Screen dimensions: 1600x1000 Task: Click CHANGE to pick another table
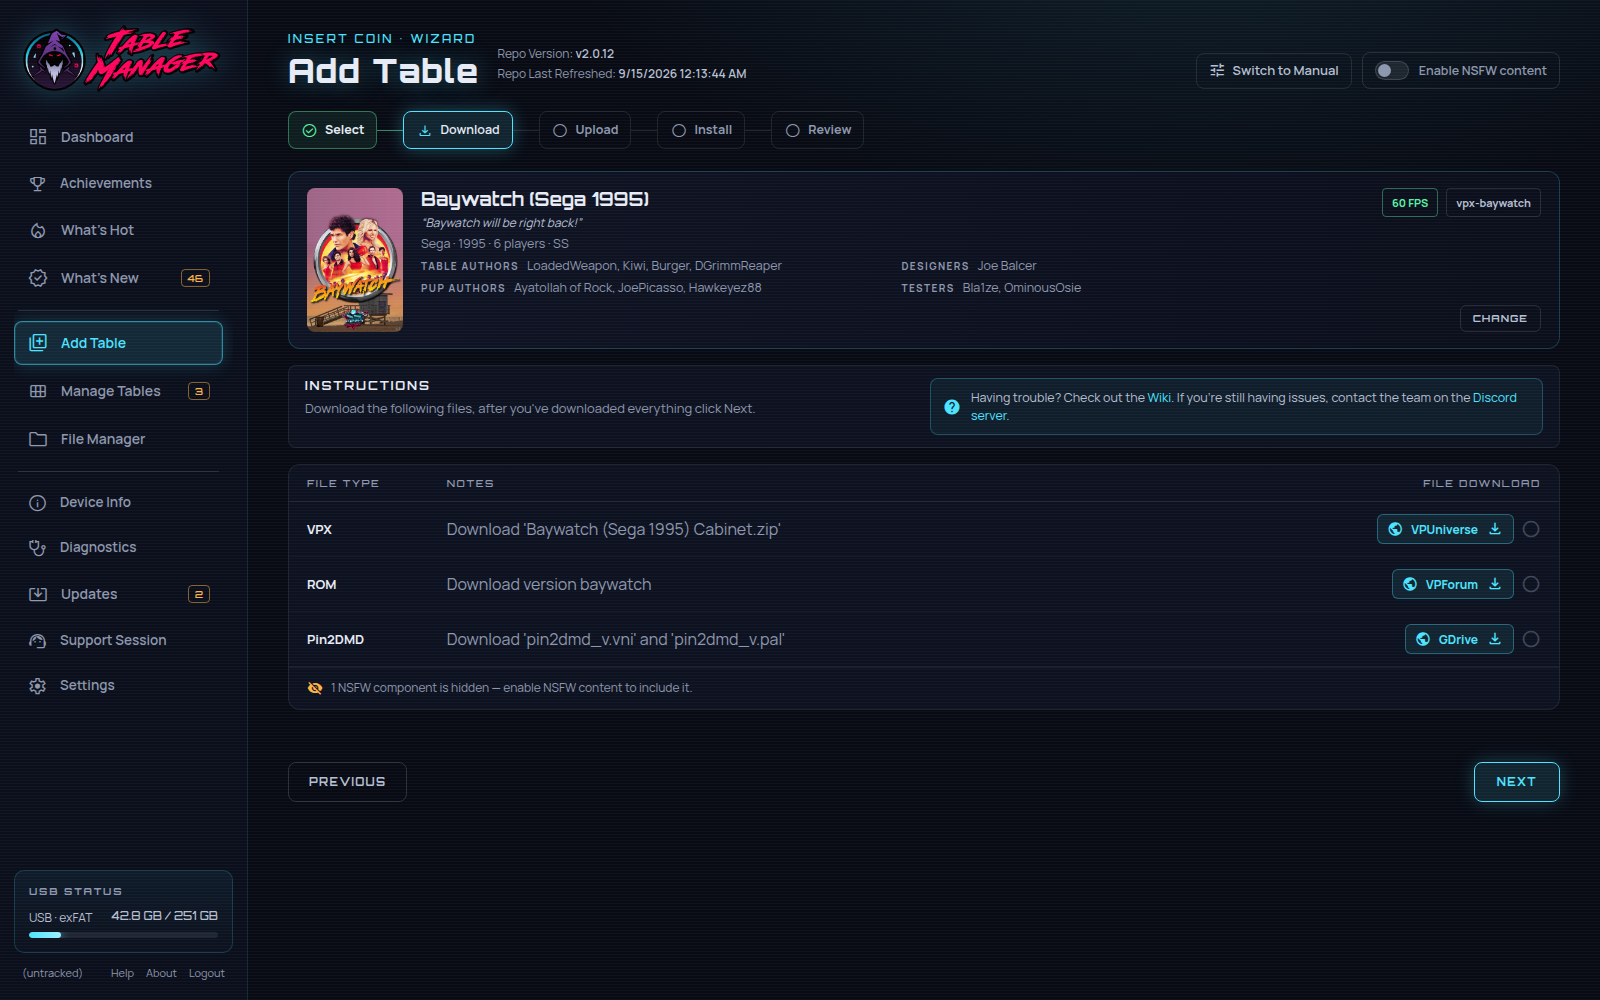point(1500,318)
